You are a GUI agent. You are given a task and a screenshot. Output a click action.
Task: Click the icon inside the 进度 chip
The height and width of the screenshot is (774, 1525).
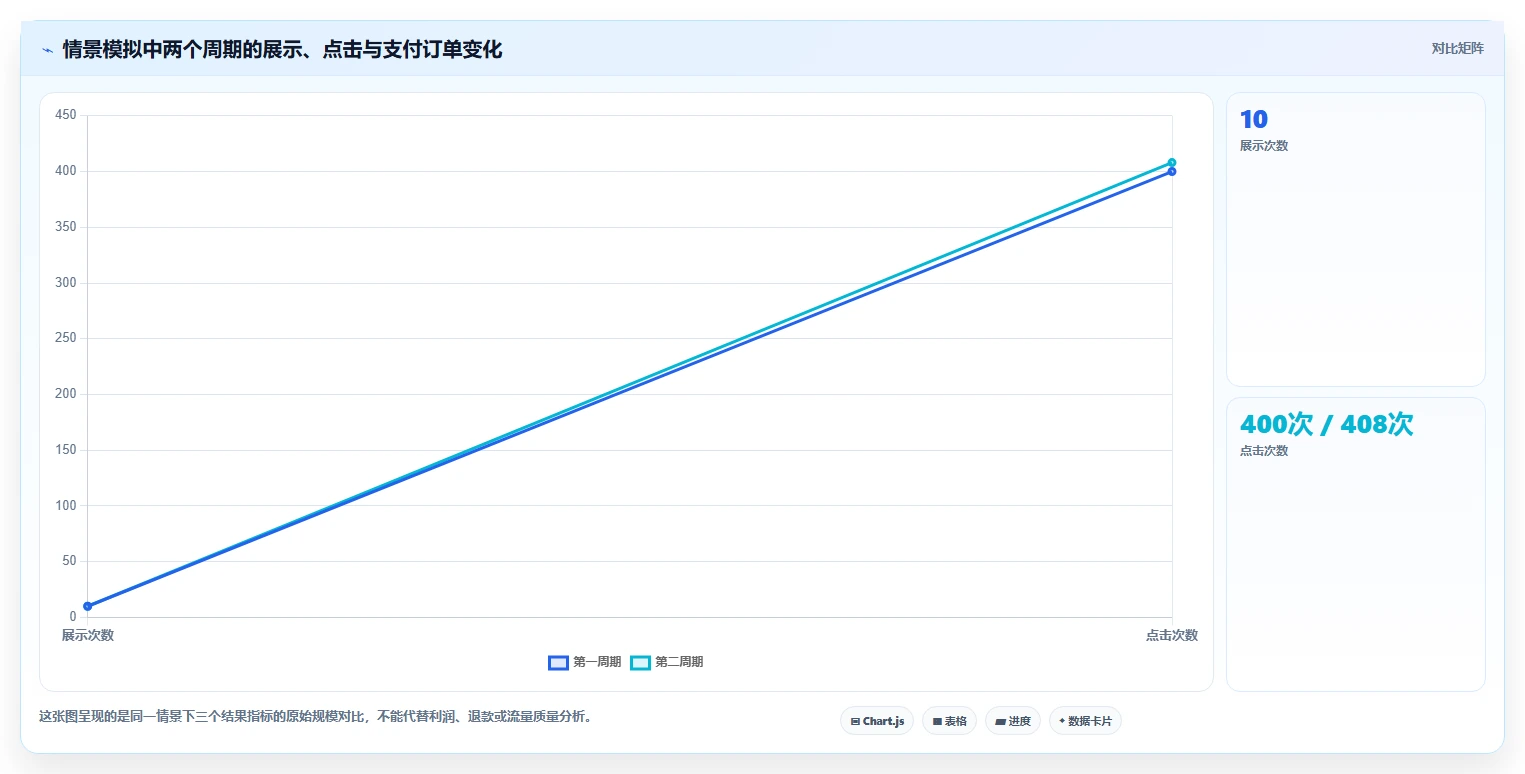click(x=1001, y=721)
